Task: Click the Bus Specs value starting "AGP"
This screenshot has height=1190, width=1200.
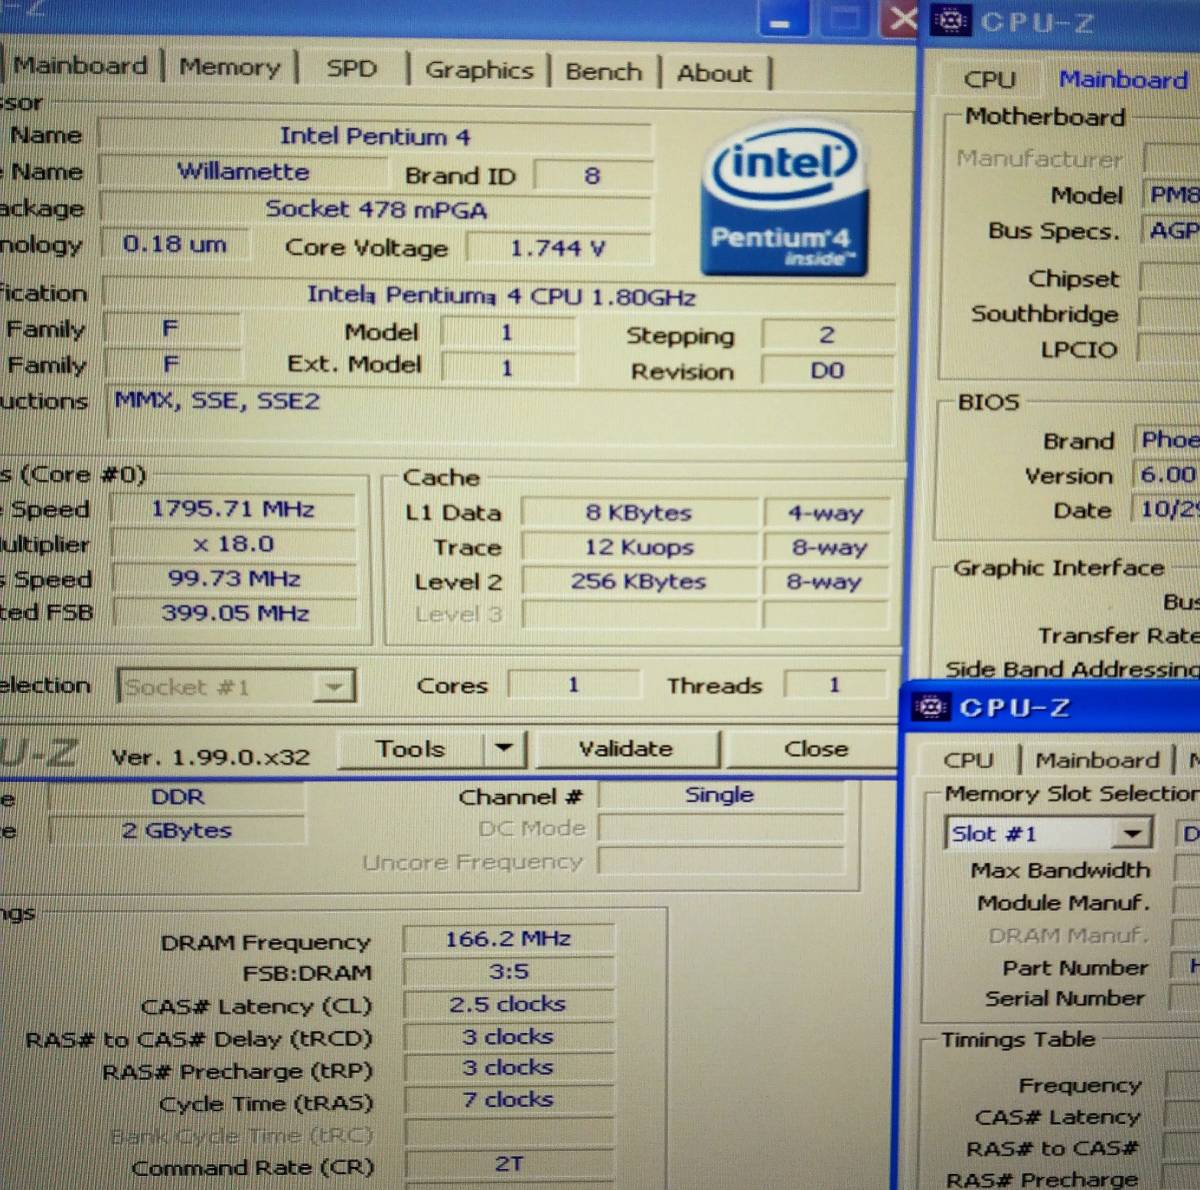Action: [x=1172, y=231]
